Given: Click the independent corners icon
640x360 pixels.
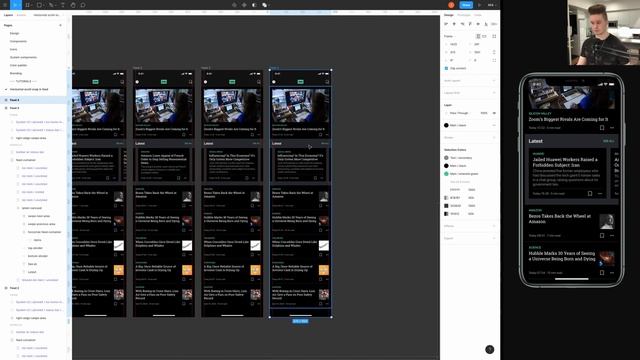Looking at the screenshot, I should pyautogui.click(x=494, y=60).
